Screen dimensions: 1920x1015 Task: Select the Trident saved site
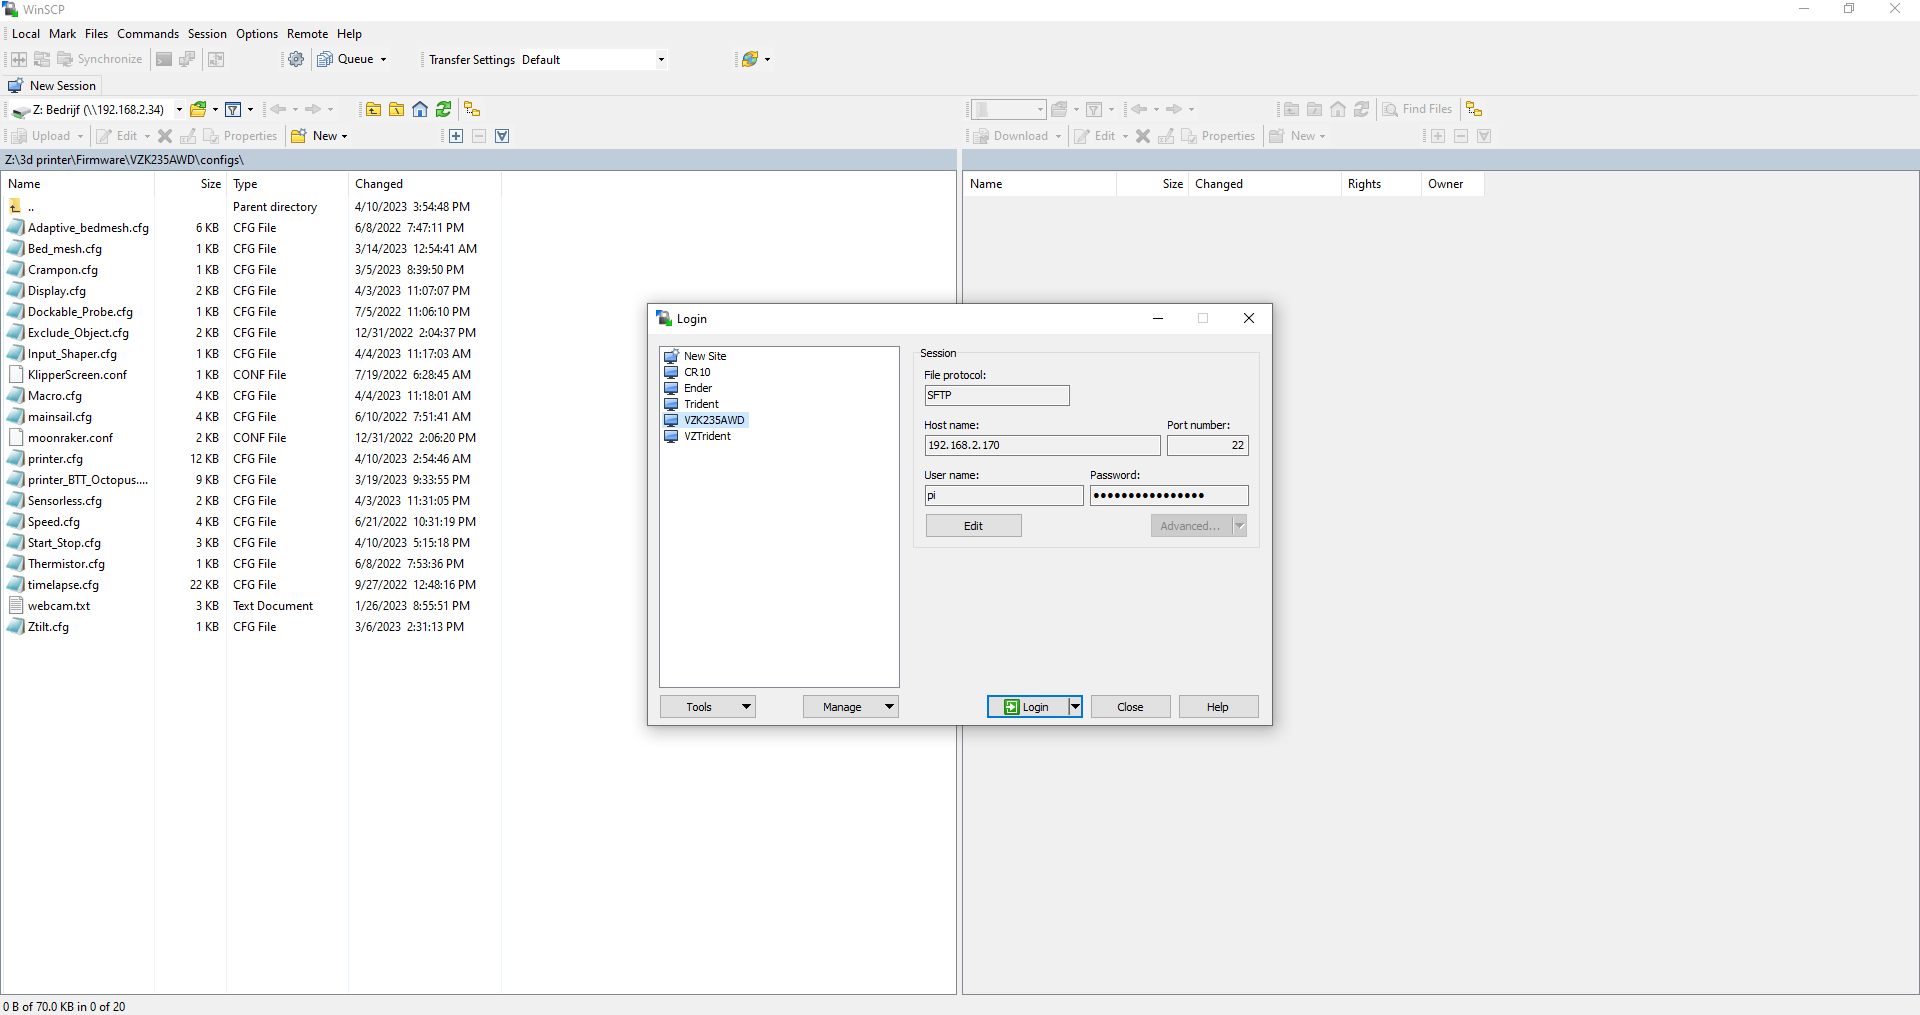[702, 404]
